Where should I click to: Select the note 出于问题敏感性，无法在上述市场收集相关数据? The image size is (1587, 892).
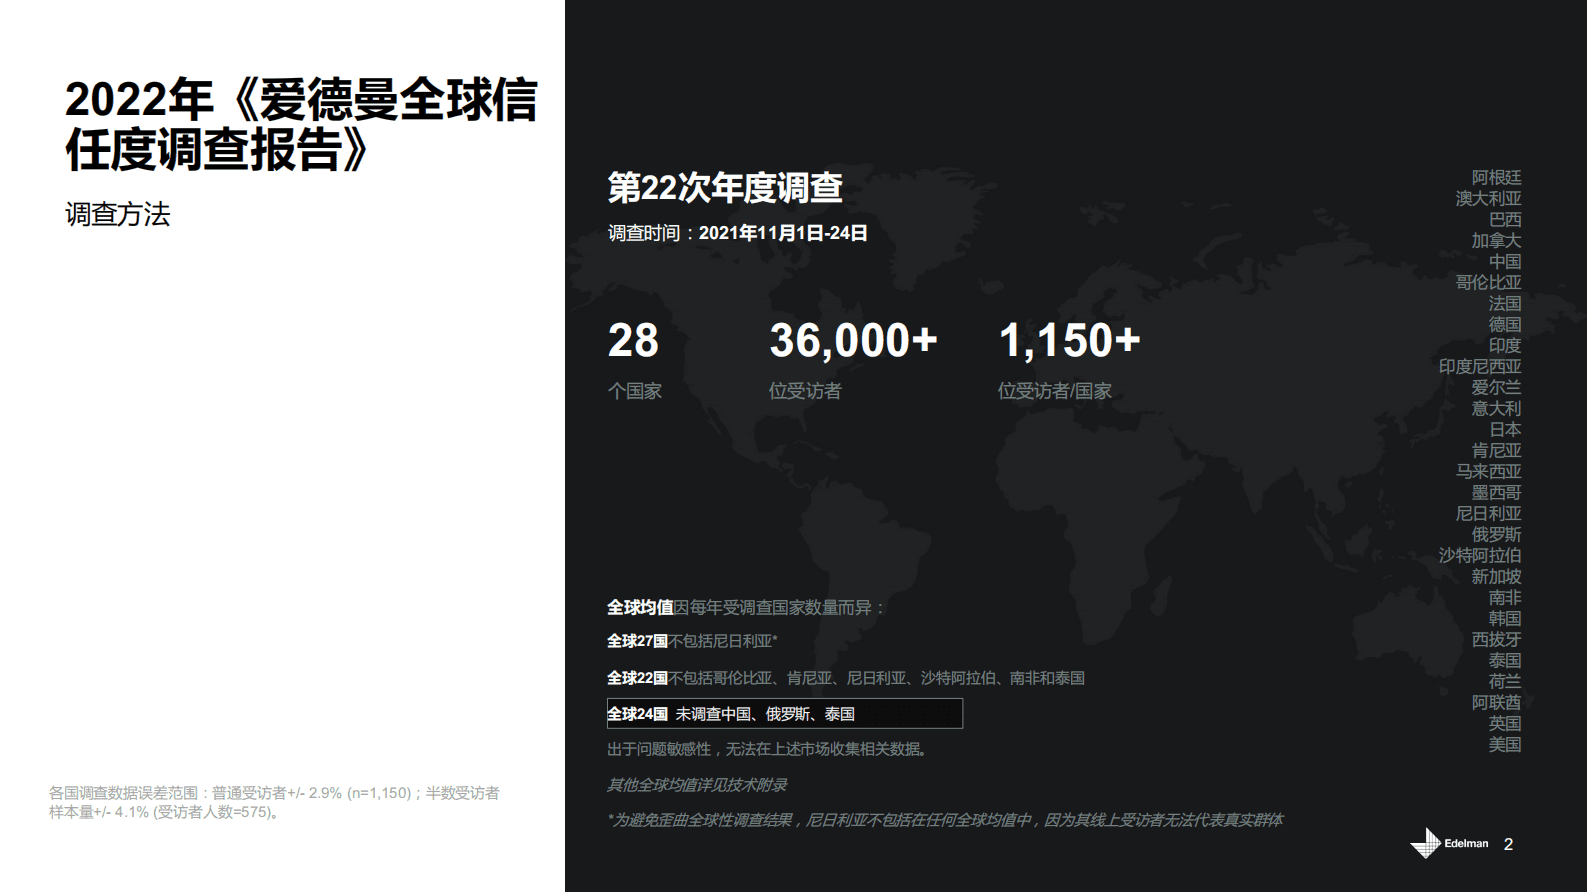769,749
